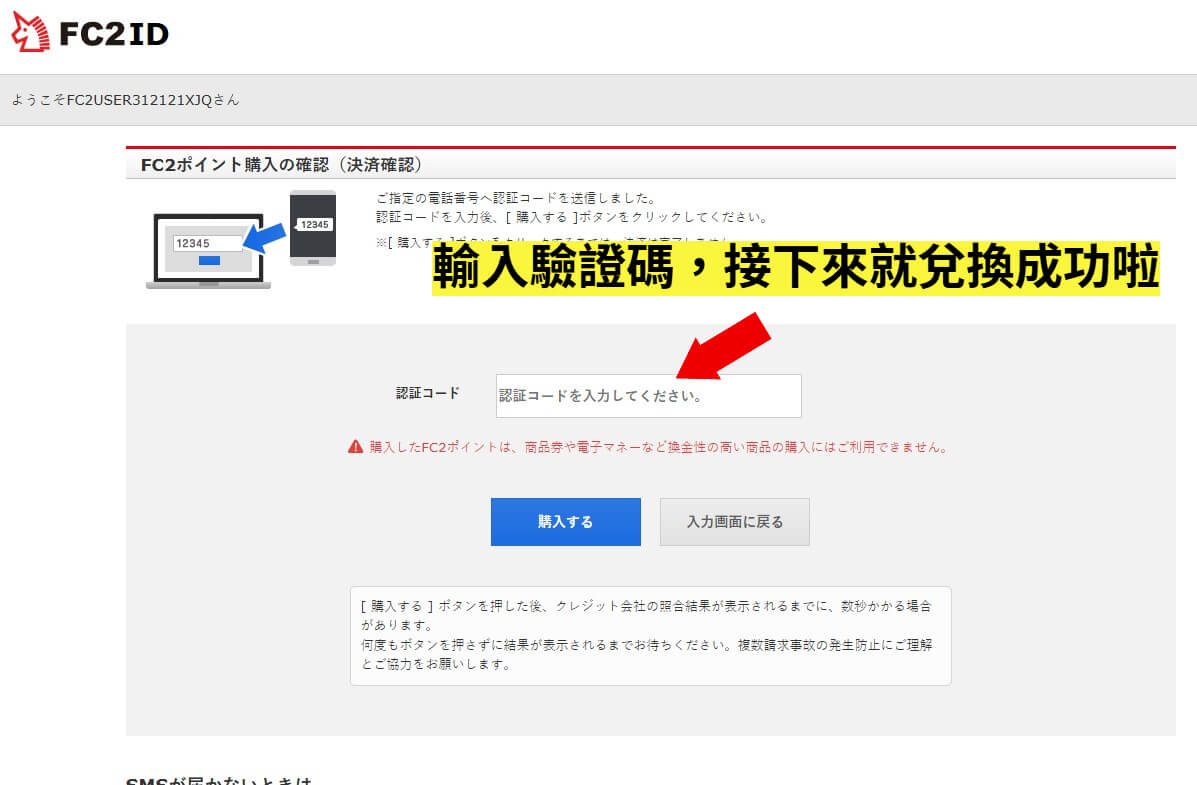Click the 入力画面に戻る return button
1197x785 pixels.
(x=734, y=521)
